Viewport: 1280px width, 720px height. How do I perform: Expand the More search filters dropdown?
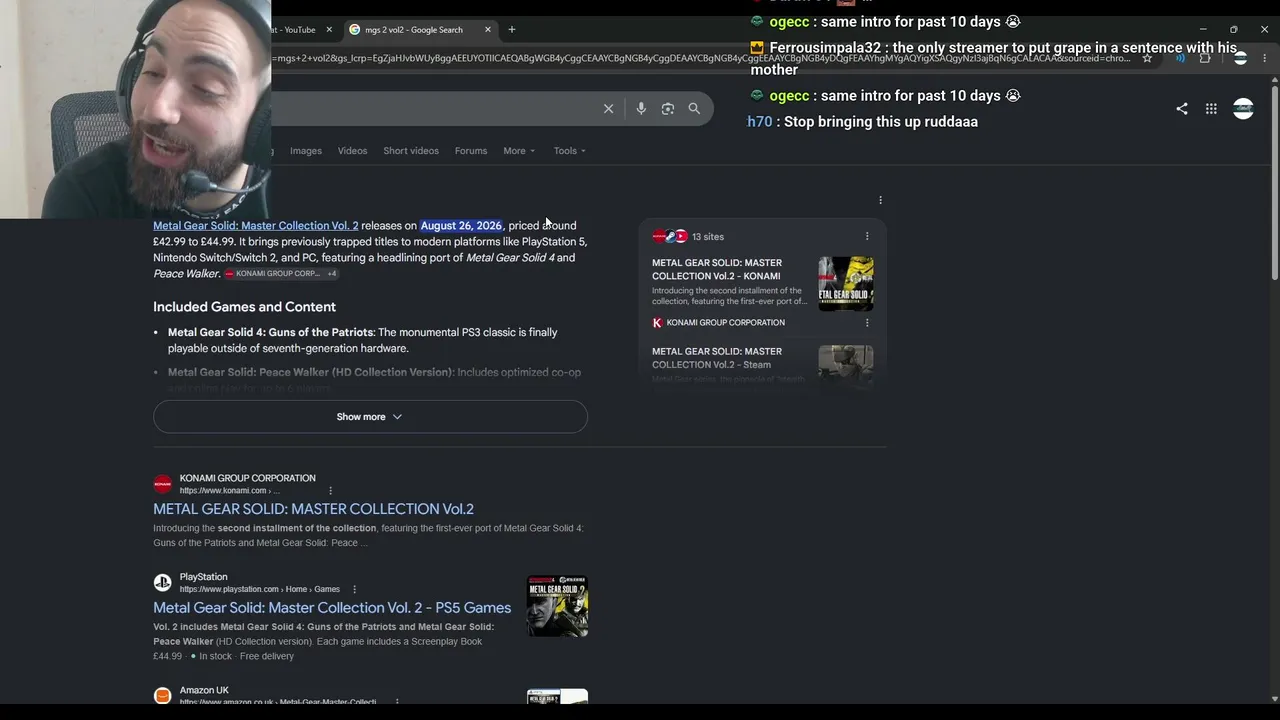[519, 151]
